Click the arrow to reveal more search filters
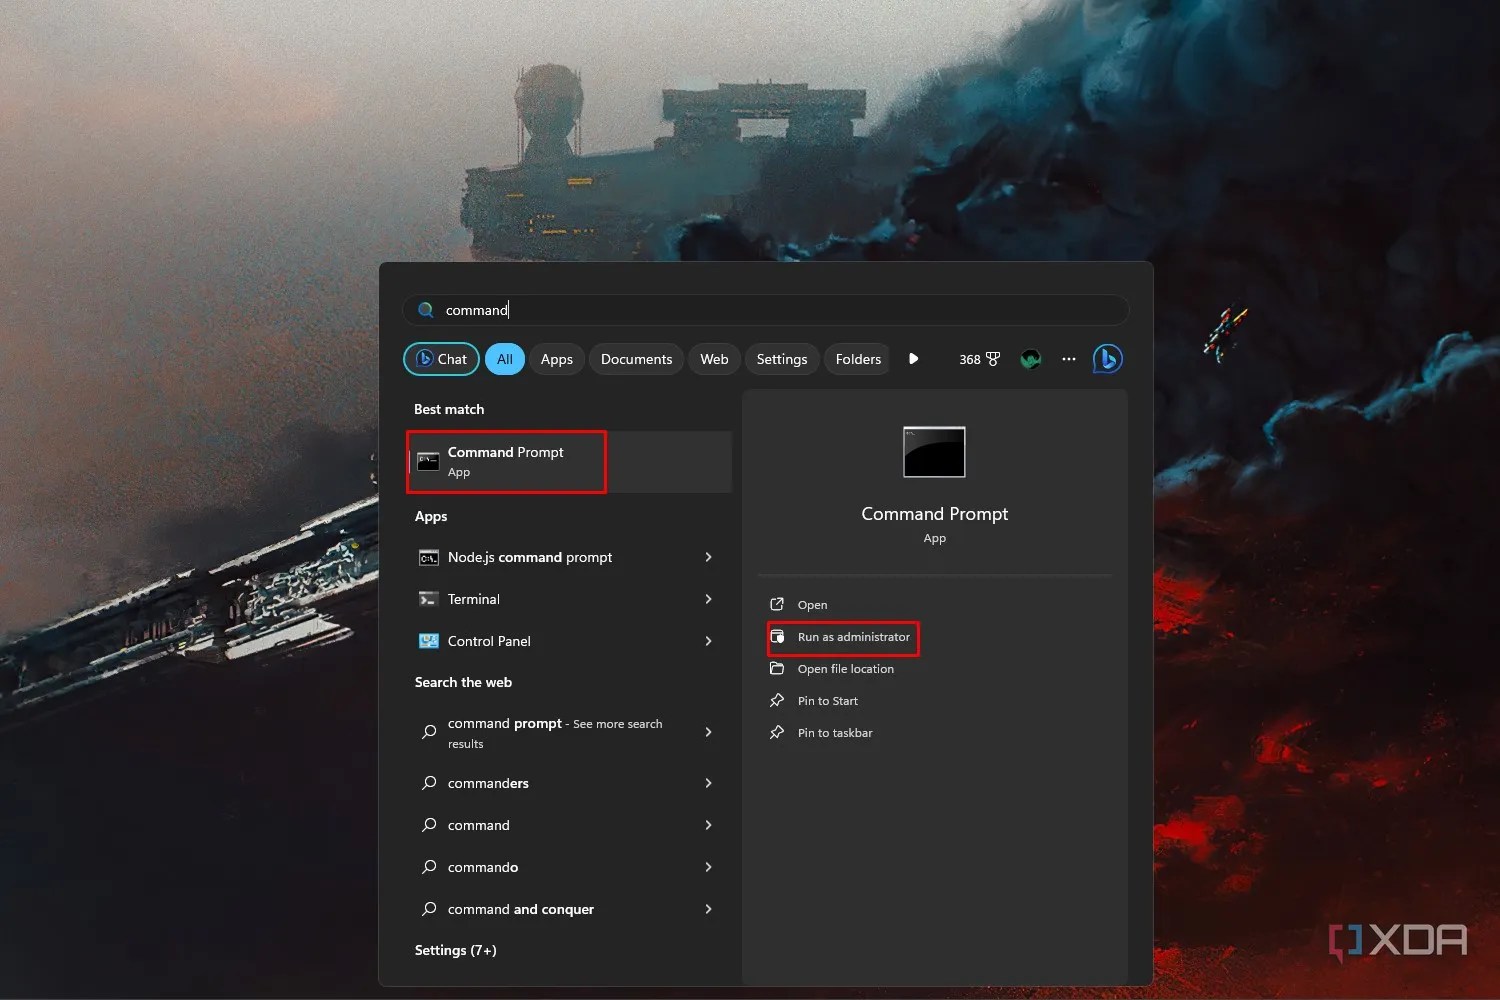This screenshot has width=1500, height=1000. [913, 358]
